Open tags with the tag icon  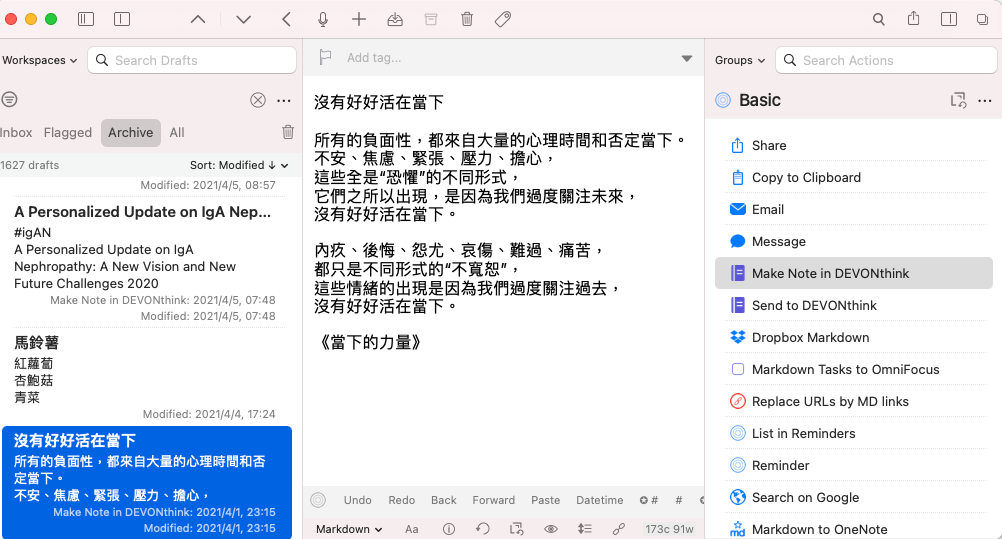click(x=503, y=19)
